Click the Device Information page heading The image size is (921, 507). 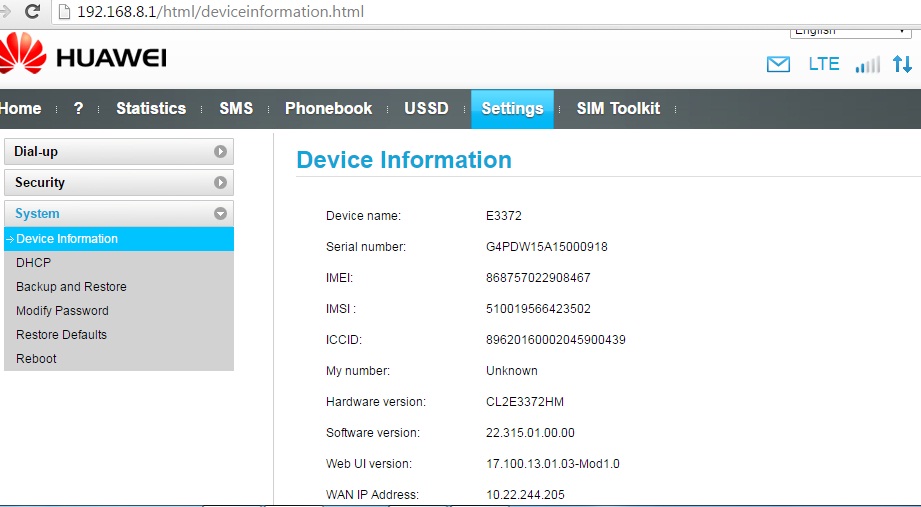[x=404, y=160]
